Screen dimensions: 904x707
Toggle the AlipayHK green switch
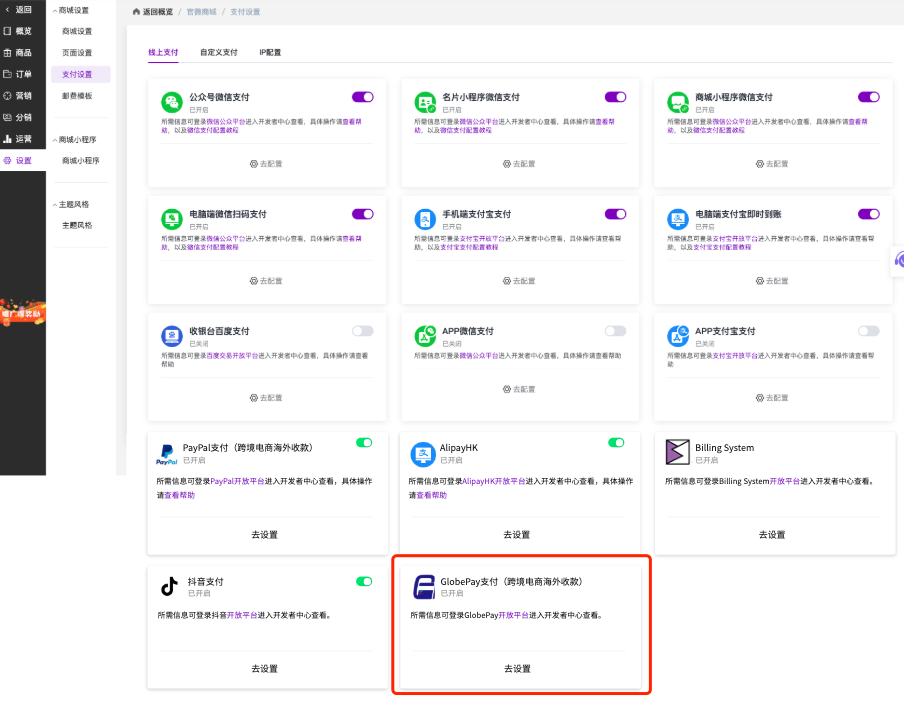pos(616,443)
